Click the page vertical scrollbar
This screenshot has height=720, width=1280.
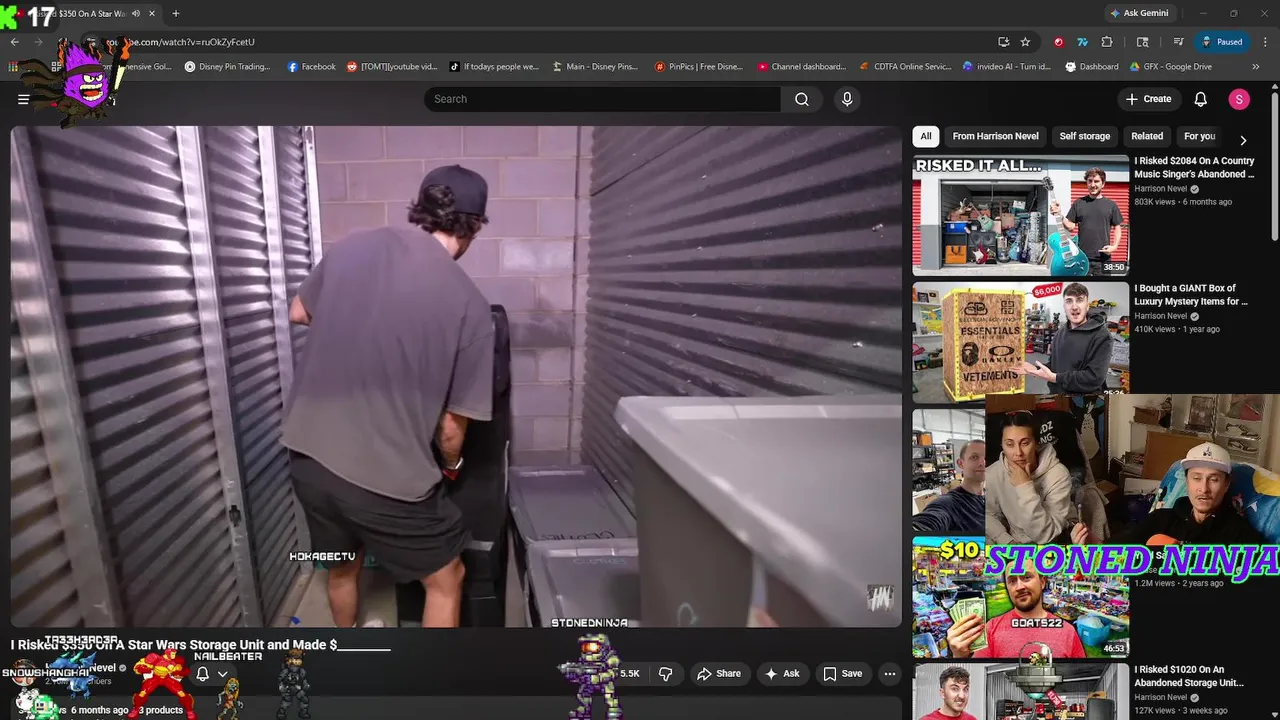click(x=1274, y=165)
